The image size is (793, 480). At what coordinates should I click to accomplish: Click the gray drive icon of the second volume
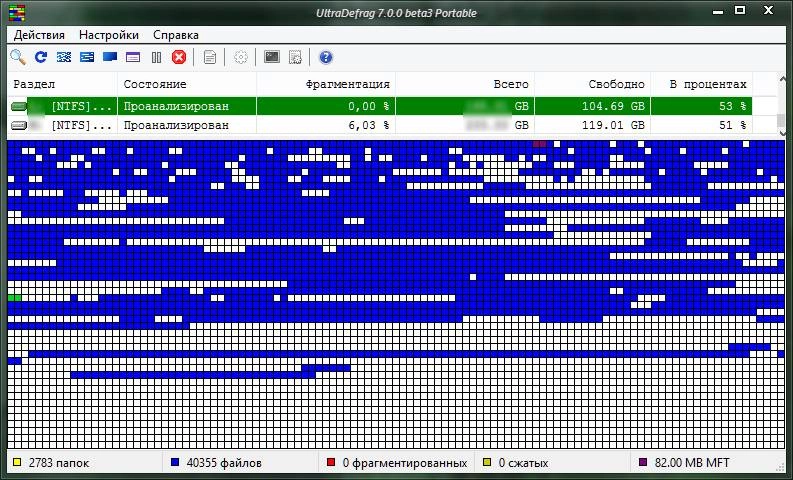tap(19, 125)
